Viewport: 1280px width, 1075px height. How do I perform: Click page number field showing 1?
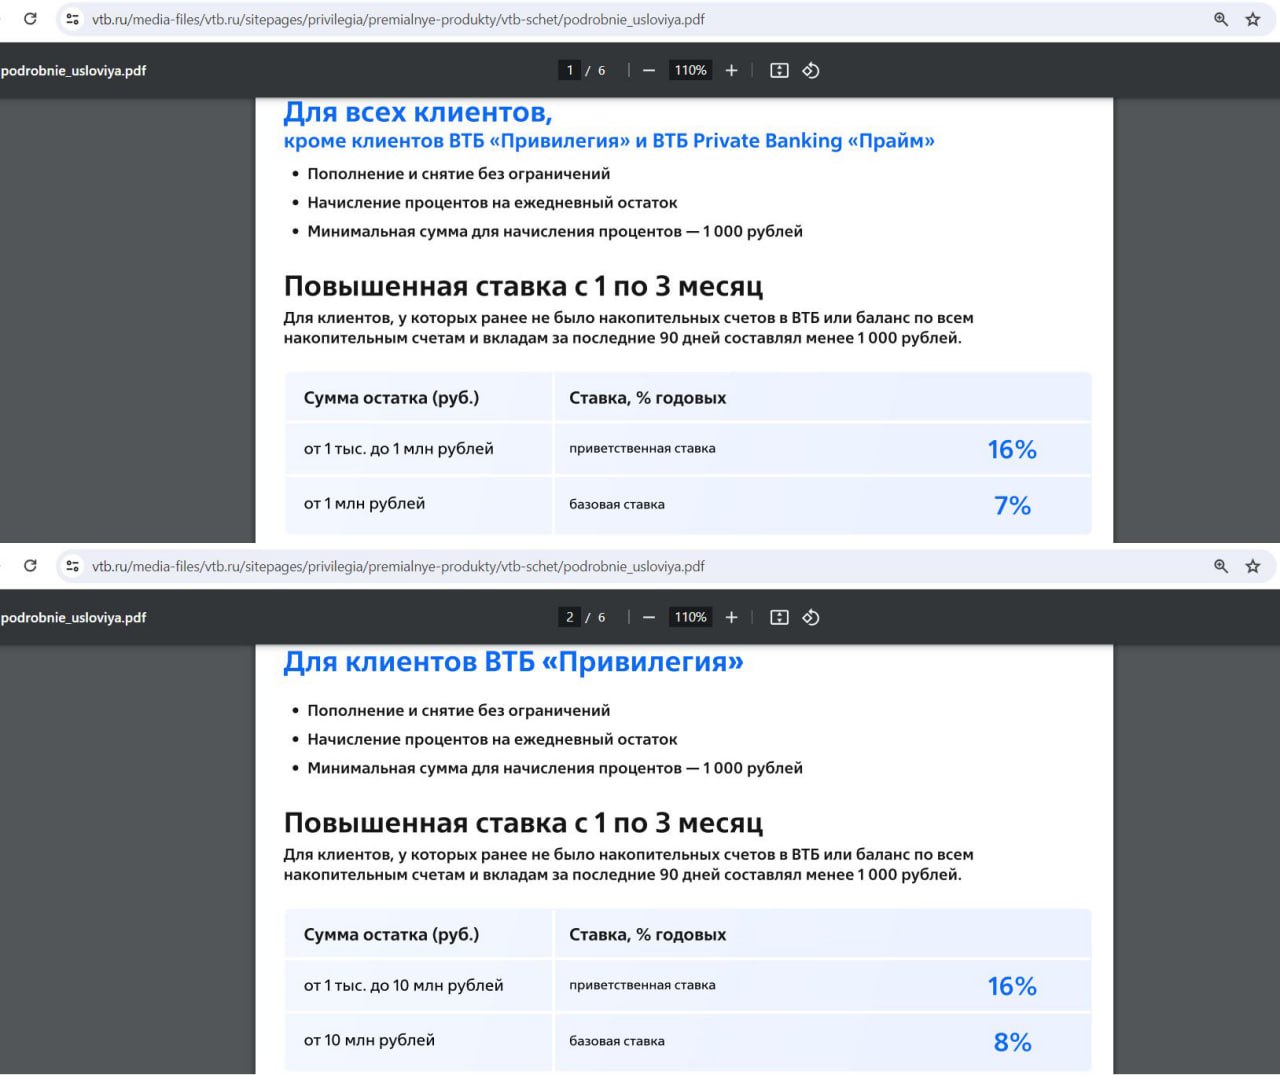[x=569, y=70]
